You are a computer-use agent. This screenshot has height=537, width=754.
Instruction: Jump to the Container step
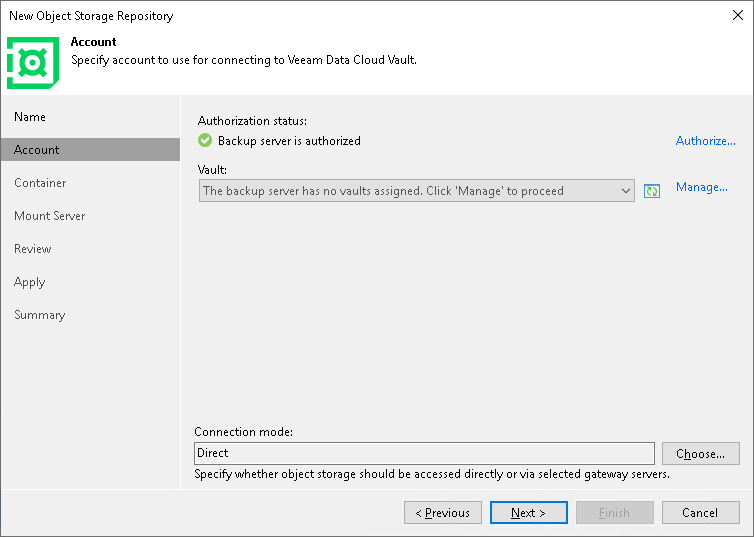(40, 183)
